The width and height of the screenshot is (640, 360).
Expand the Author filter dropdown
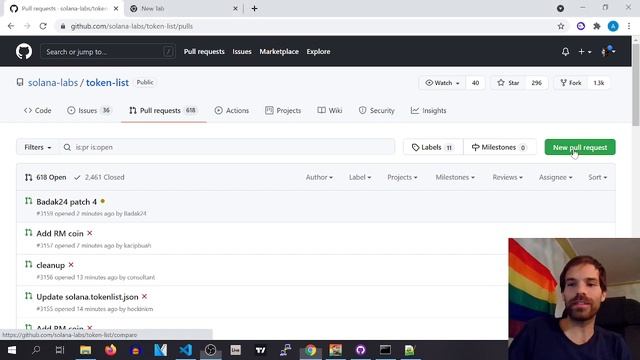click(x=319, y=178)
